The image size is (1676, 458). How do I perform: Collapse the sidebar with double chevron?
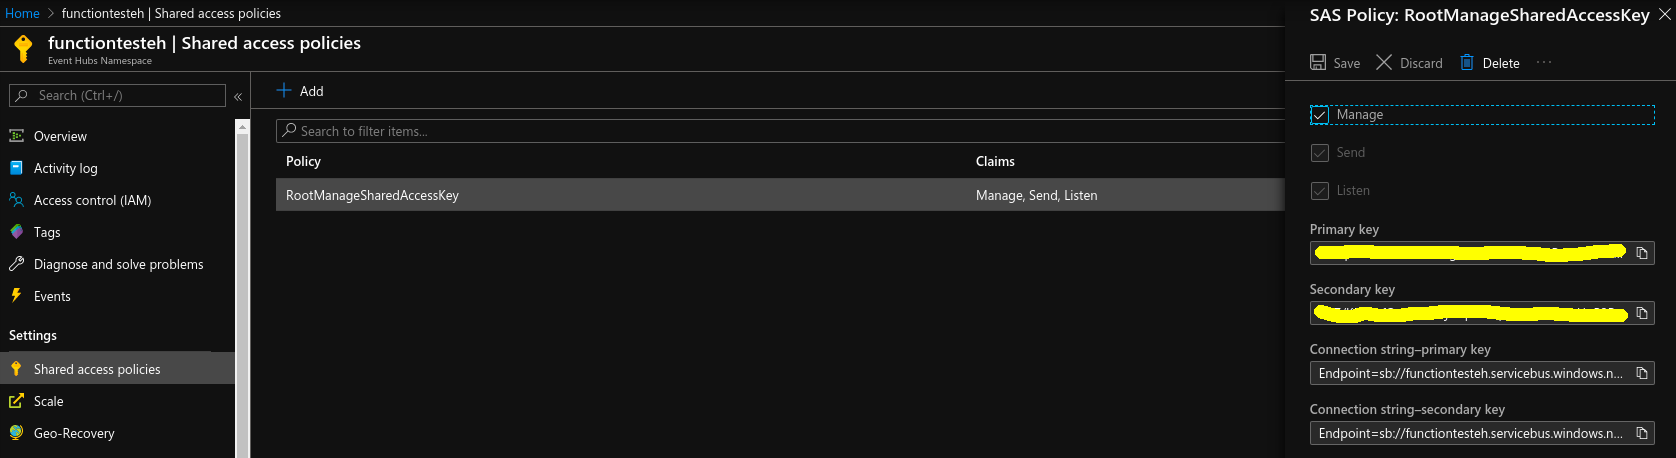238,96
